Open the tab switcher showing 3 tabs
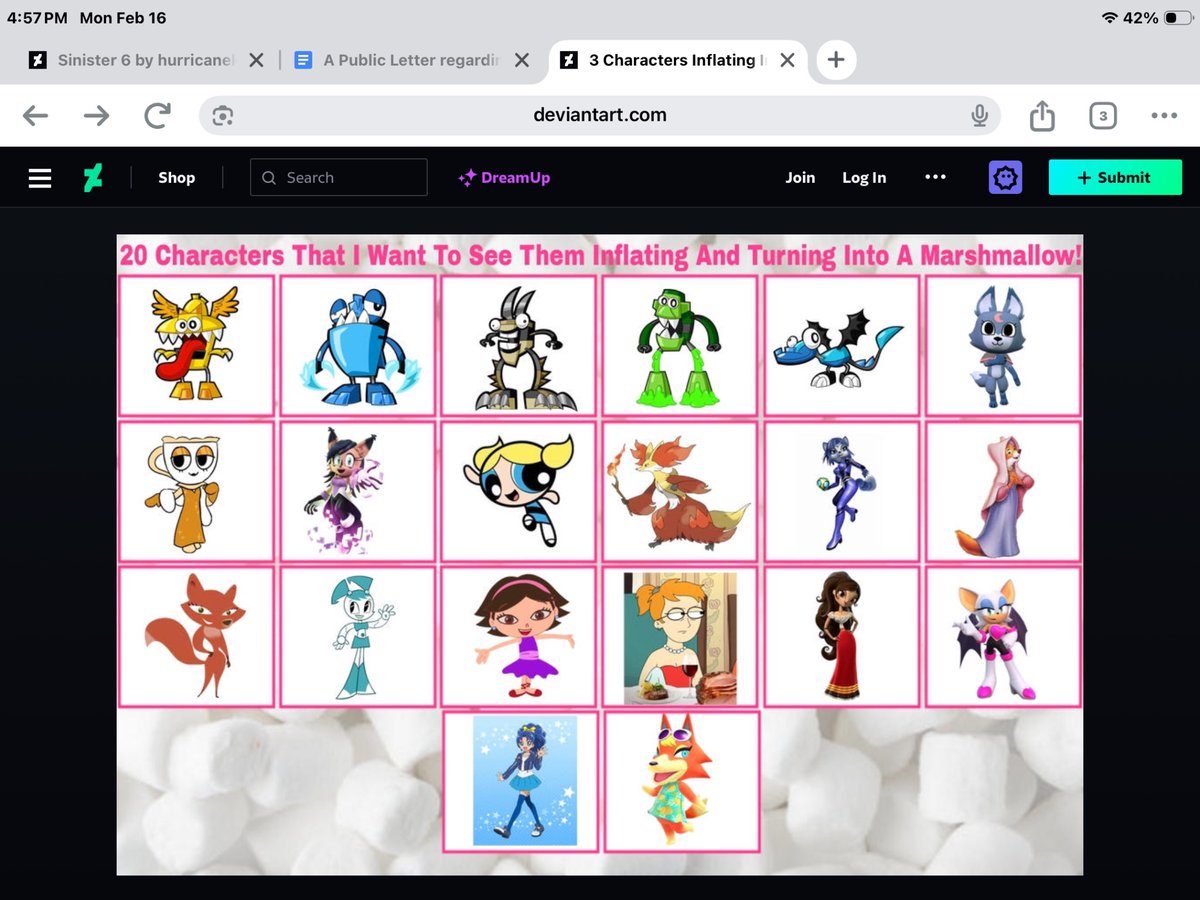1200x900 pixels. [x=1102, y=116]
